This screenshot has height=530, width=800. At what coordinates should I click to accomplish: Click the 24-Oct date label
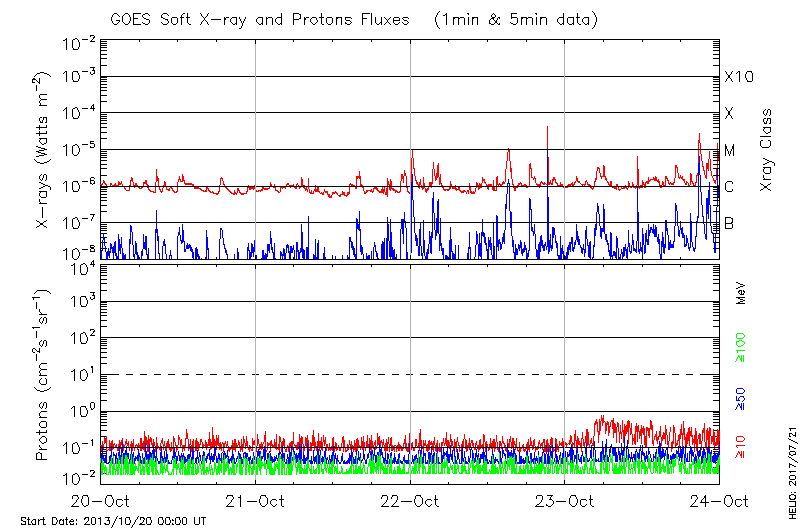719,500
